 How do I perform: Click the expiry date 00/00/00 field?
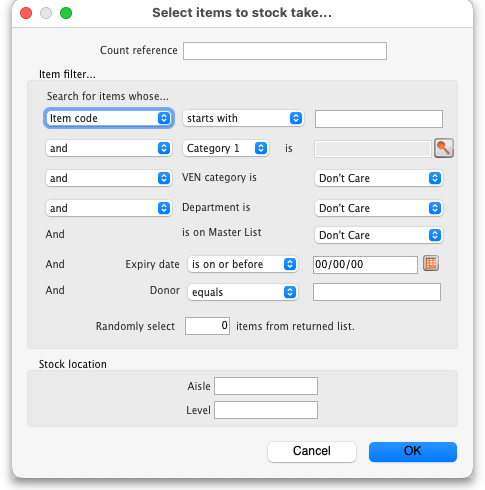(x=365, y=265)
